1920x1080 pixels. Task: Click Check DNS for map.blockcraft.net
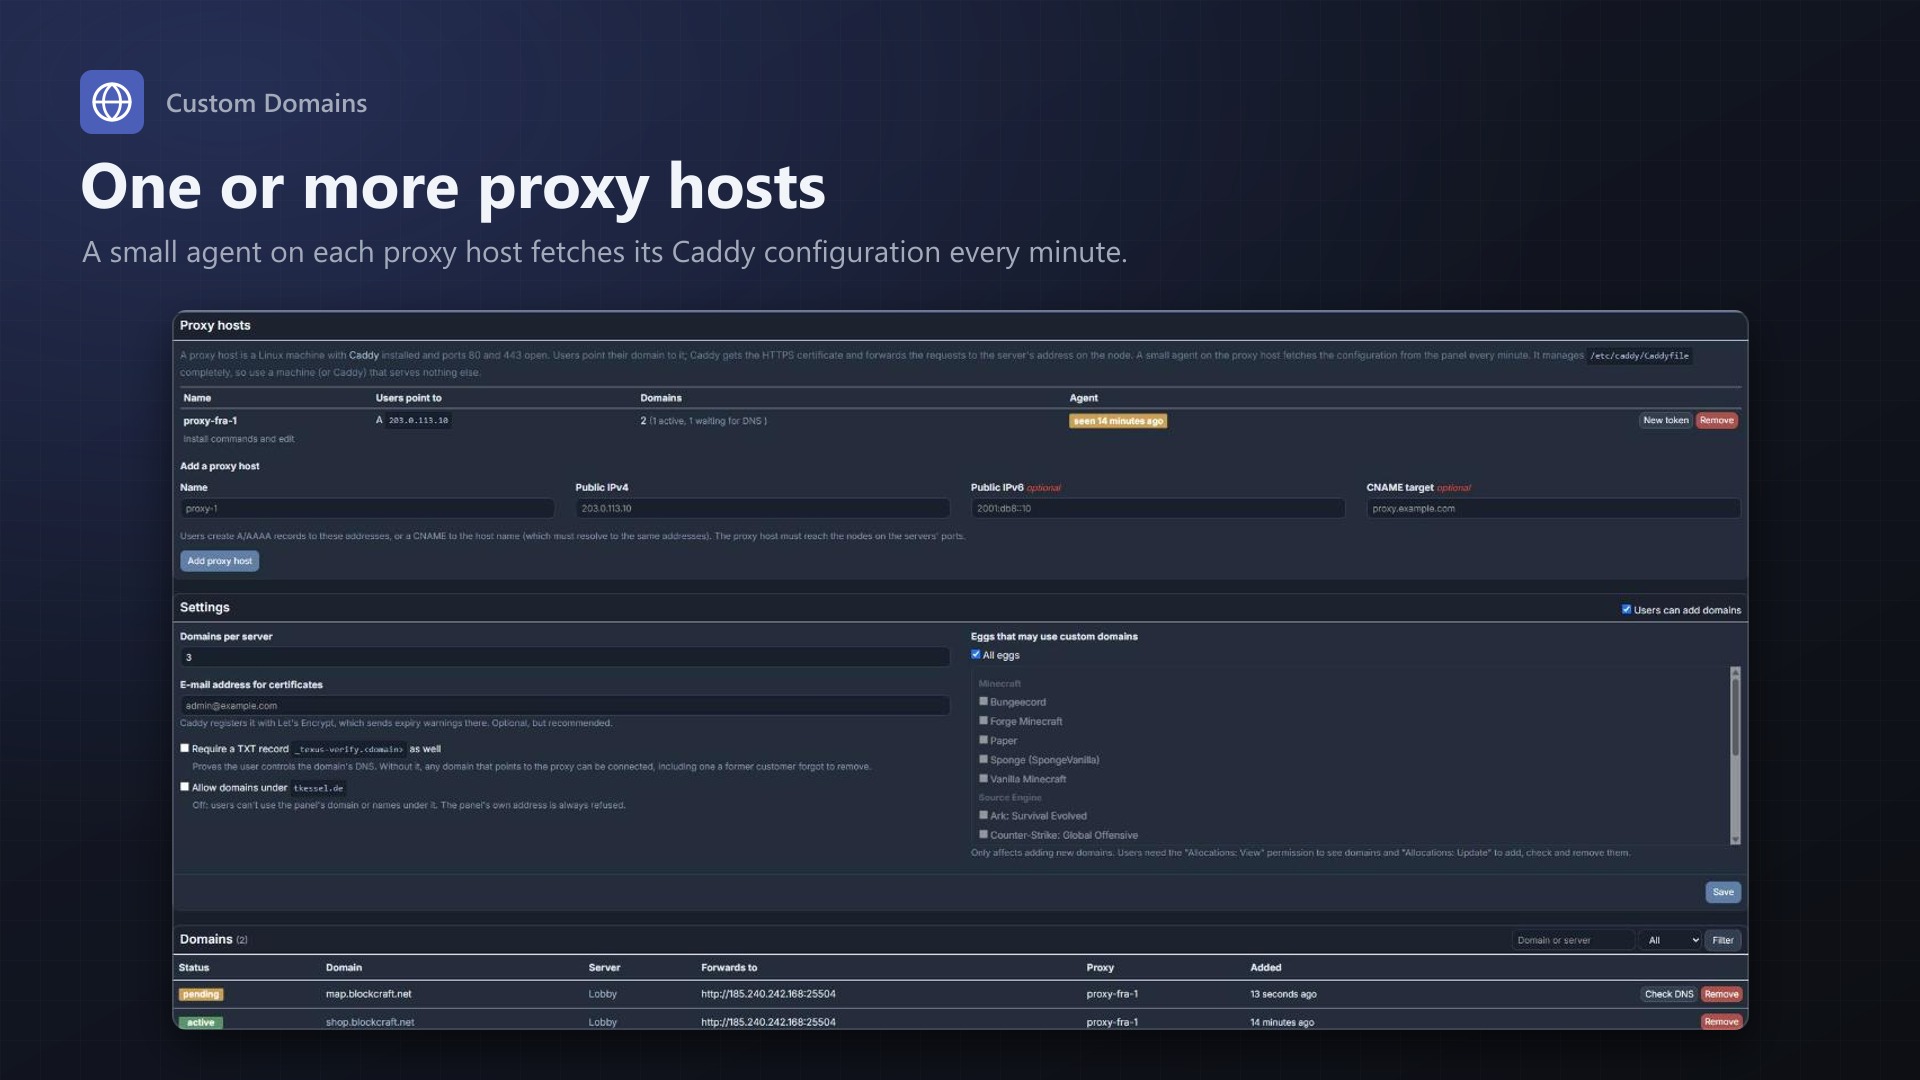coord(1669,994)
